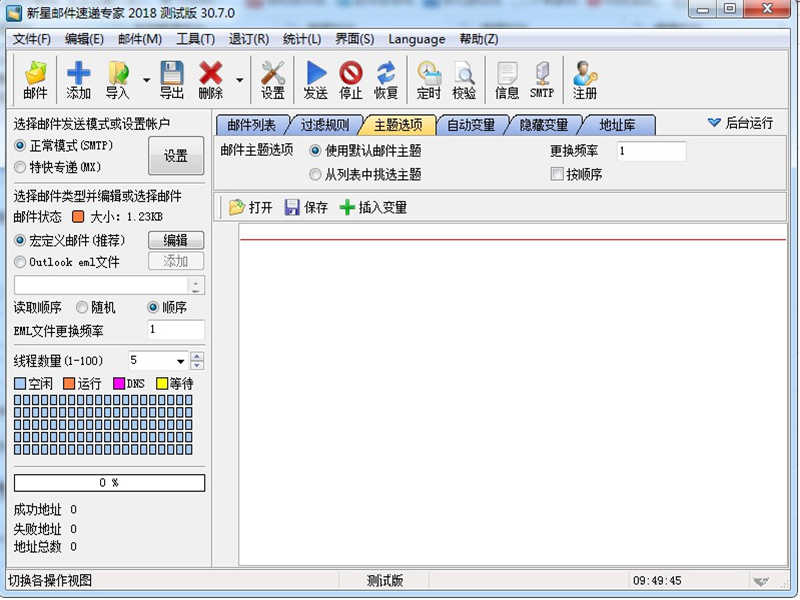The image size is (800, 600).
Task: Enable the 按顺序 checkbox
Action: pyautogui.click(x=557, y=174)
